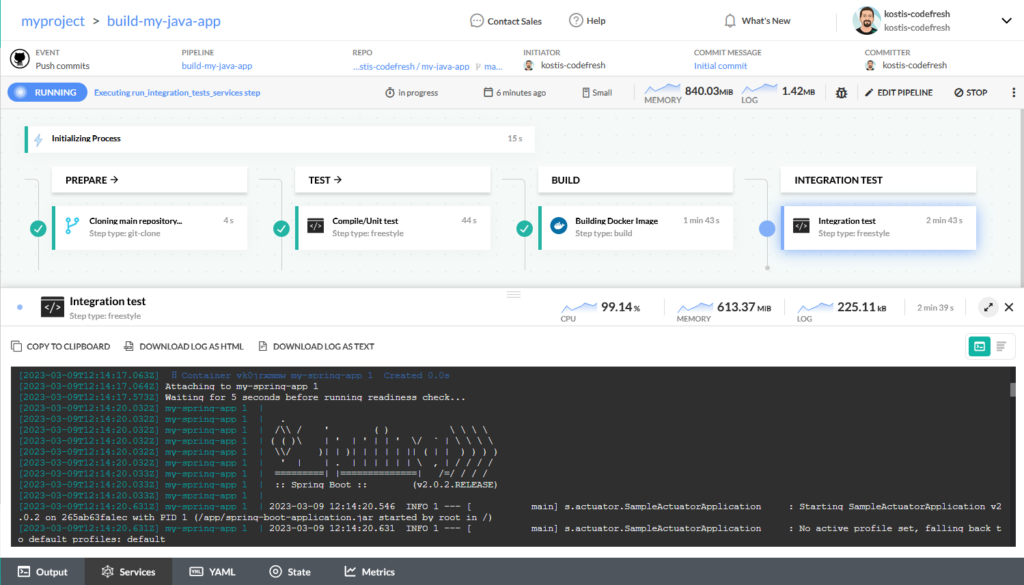1024x585 pixels.
Task: Click the git-clone branch icon
Action: 72,226
